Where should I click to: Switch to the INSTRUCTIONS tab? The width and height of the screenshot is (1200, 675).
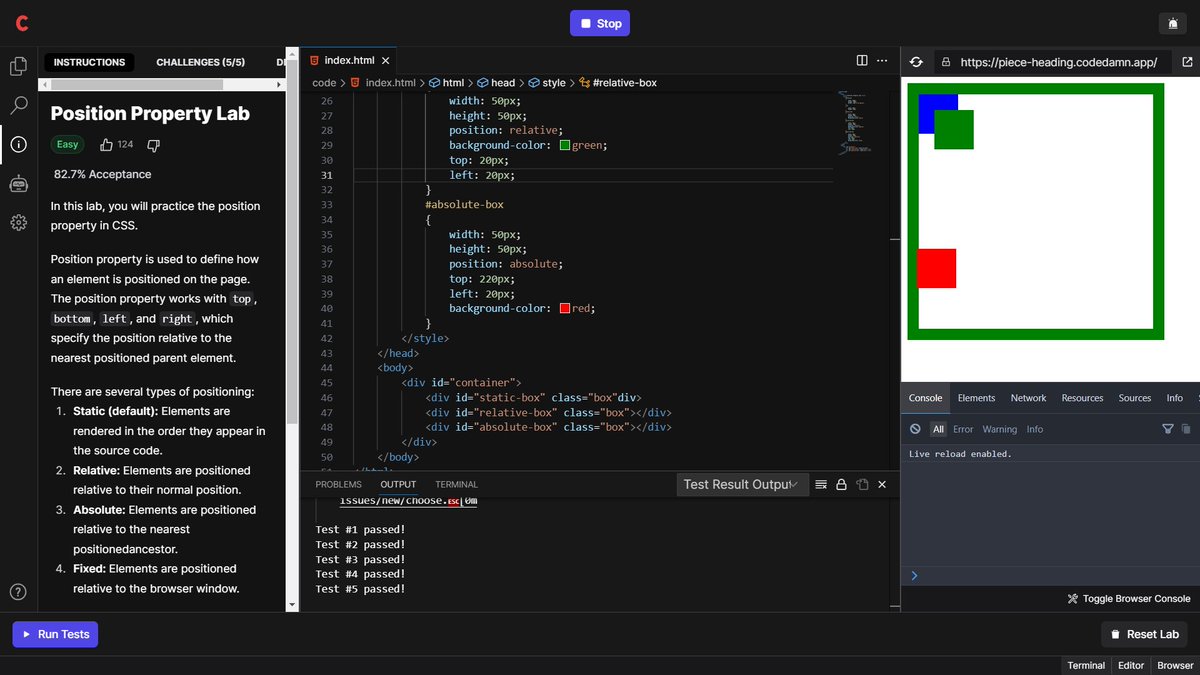tap(89, 62)
